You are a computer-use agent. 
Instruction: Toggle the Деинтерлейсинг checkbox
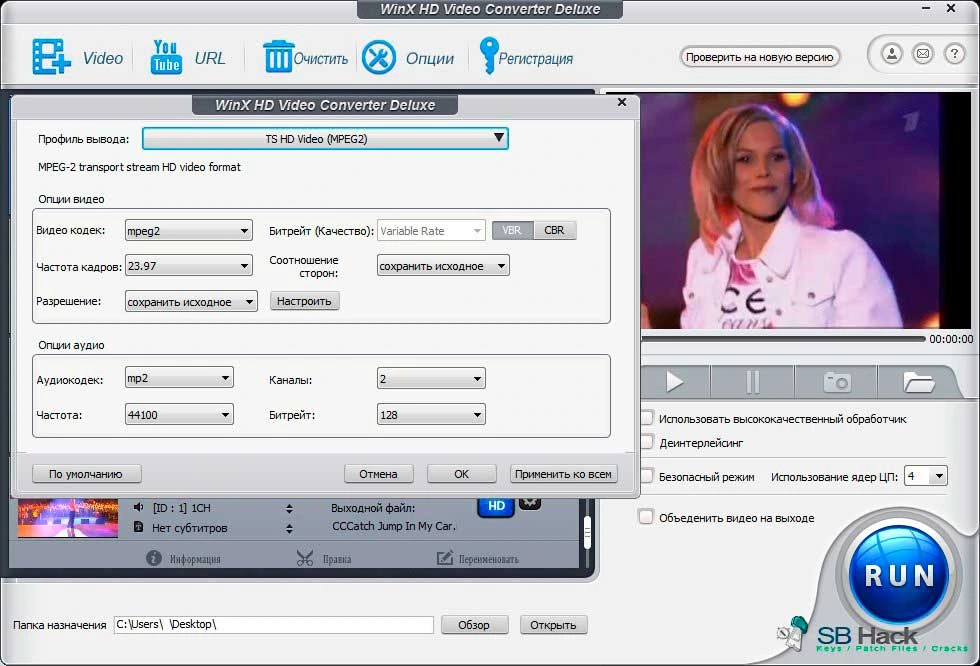[x=647, y=442]
